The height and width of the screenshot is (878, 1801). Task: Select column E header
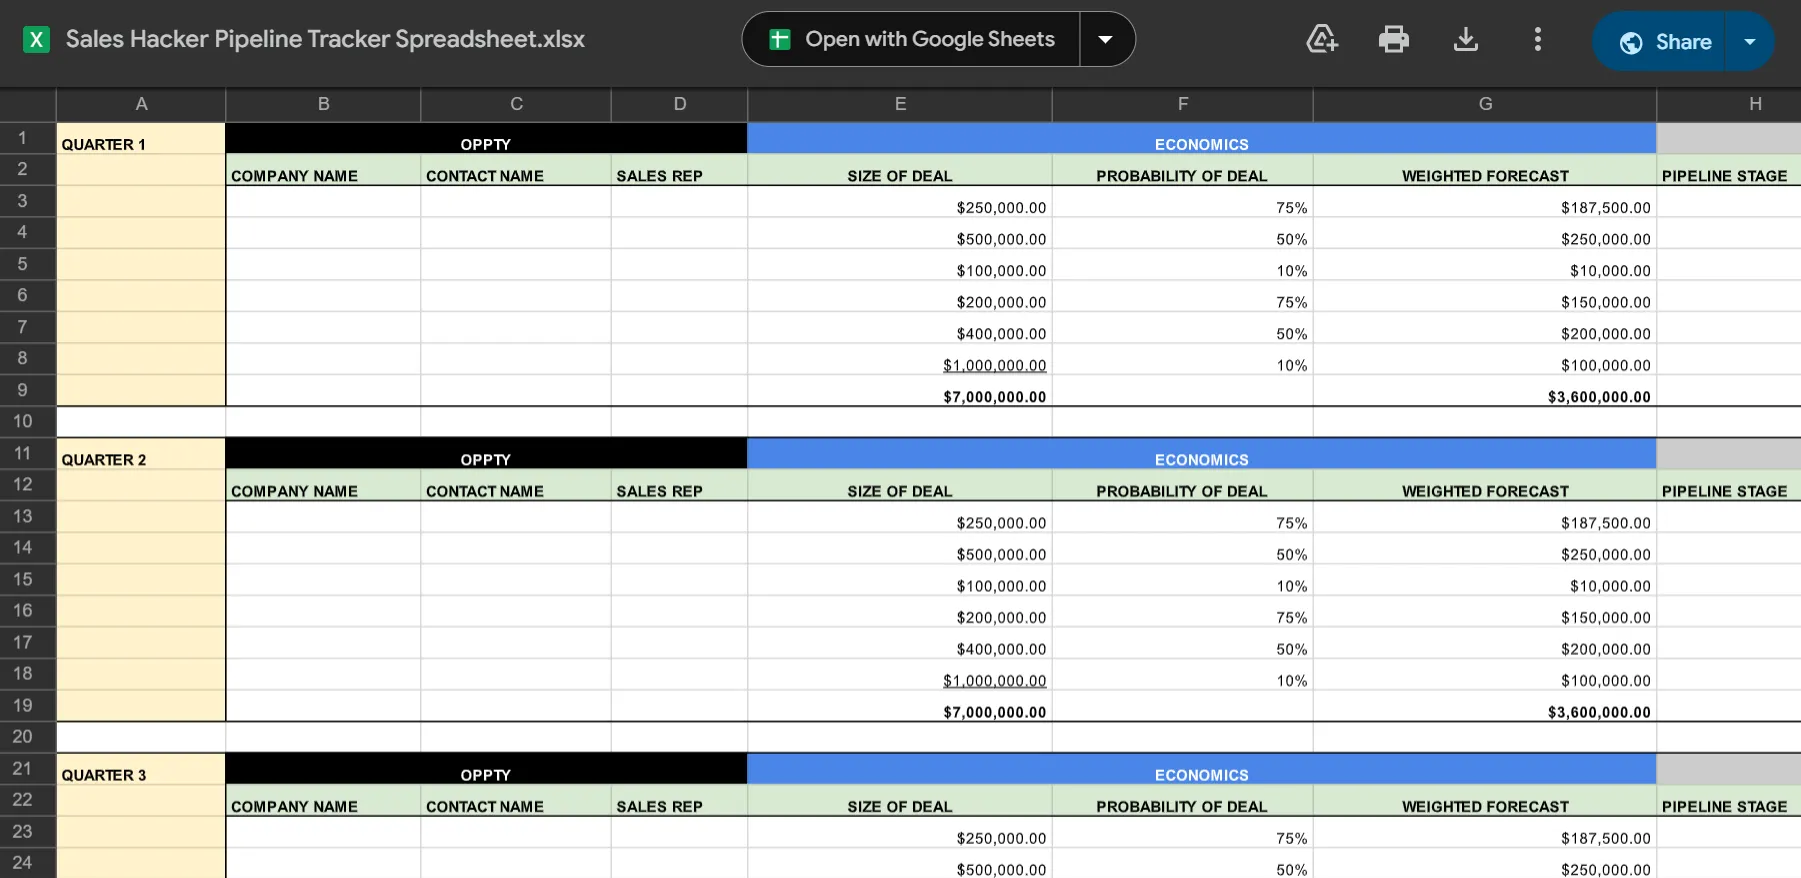coord(900,104)
